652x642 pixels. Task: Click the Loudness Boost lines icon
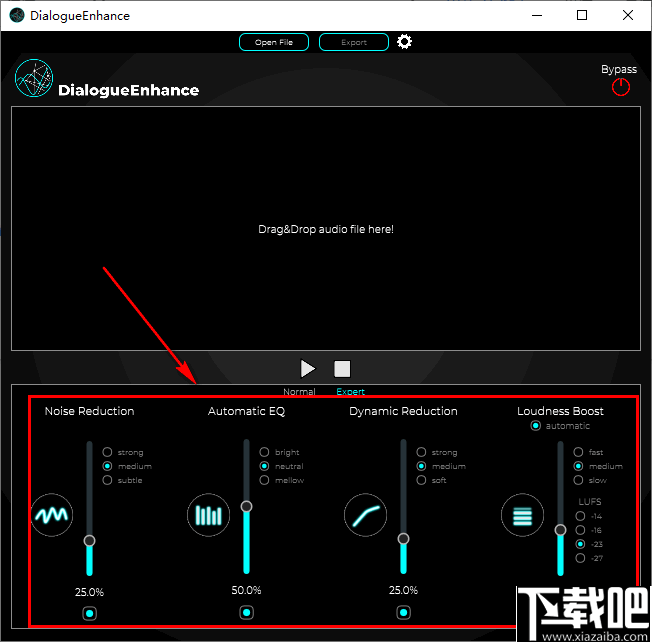point(522,515)
